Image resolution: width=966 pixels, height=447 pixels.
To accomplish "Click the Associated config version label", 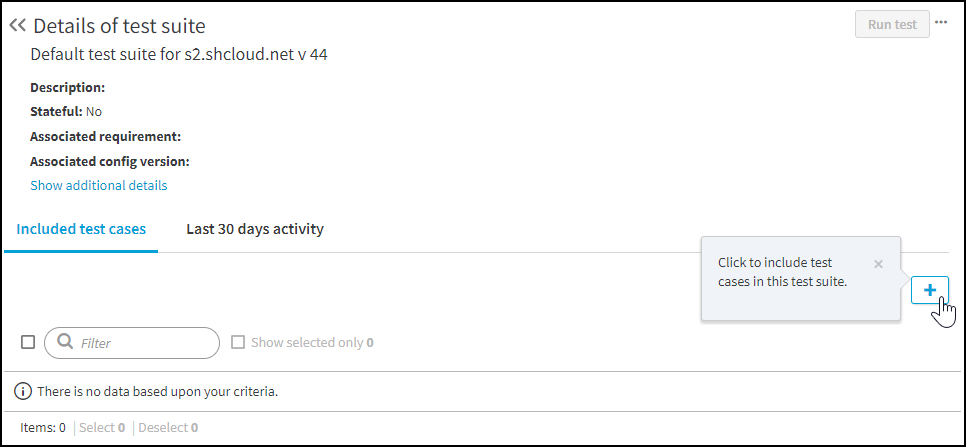I will coord(110,161).
